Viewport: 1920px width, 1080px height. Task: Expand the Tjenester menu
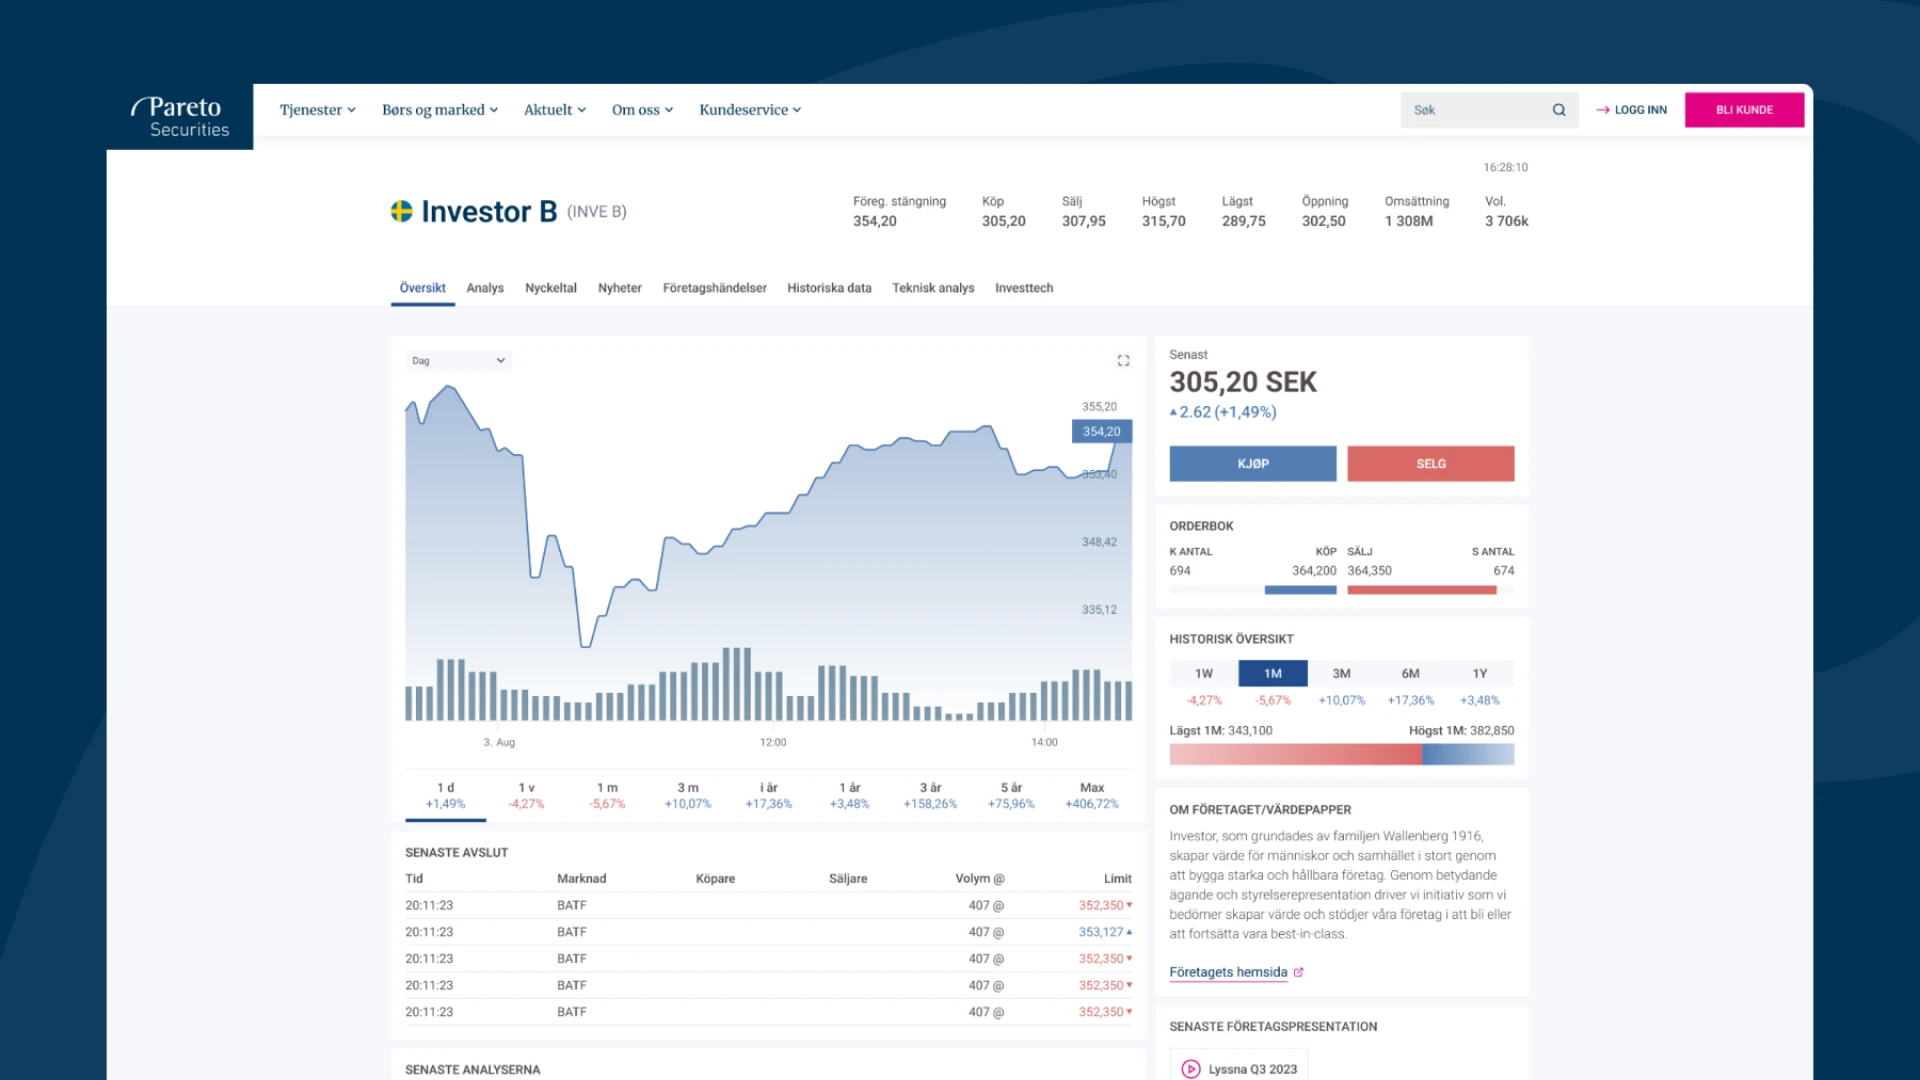pyautogui.click(x=317, y=110)
